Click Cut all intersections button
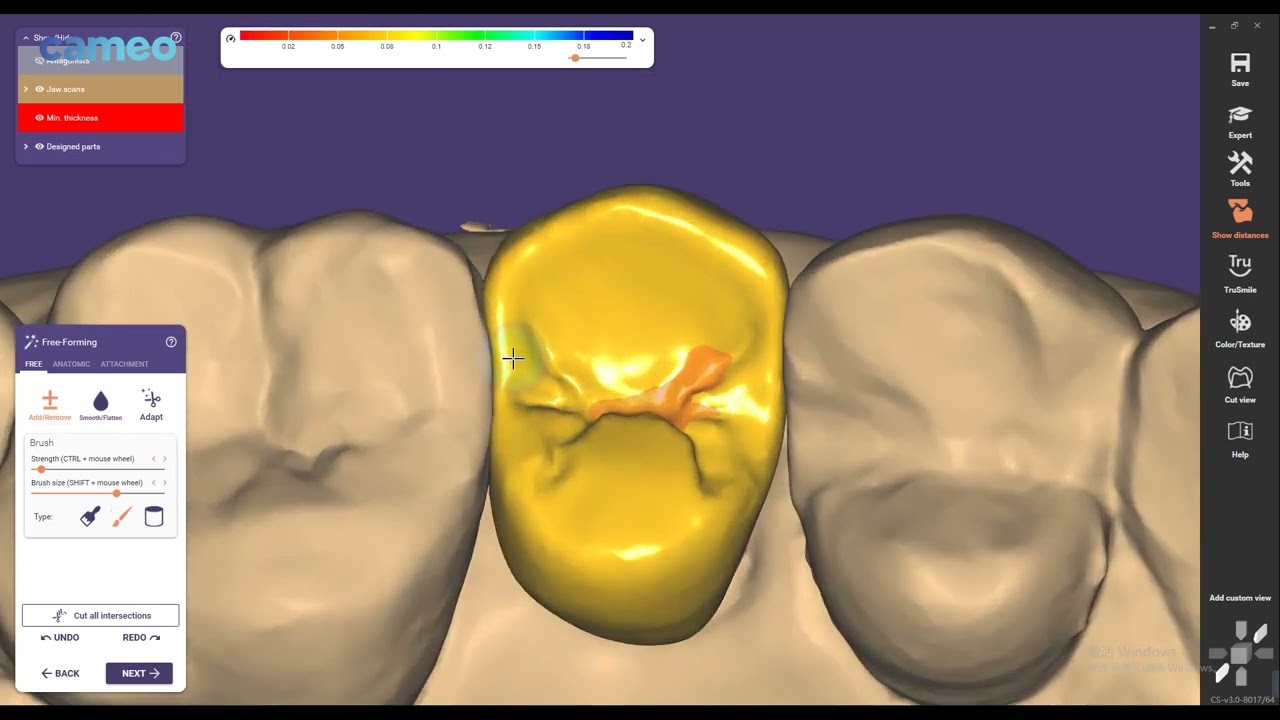 click(x=101, y=615)
